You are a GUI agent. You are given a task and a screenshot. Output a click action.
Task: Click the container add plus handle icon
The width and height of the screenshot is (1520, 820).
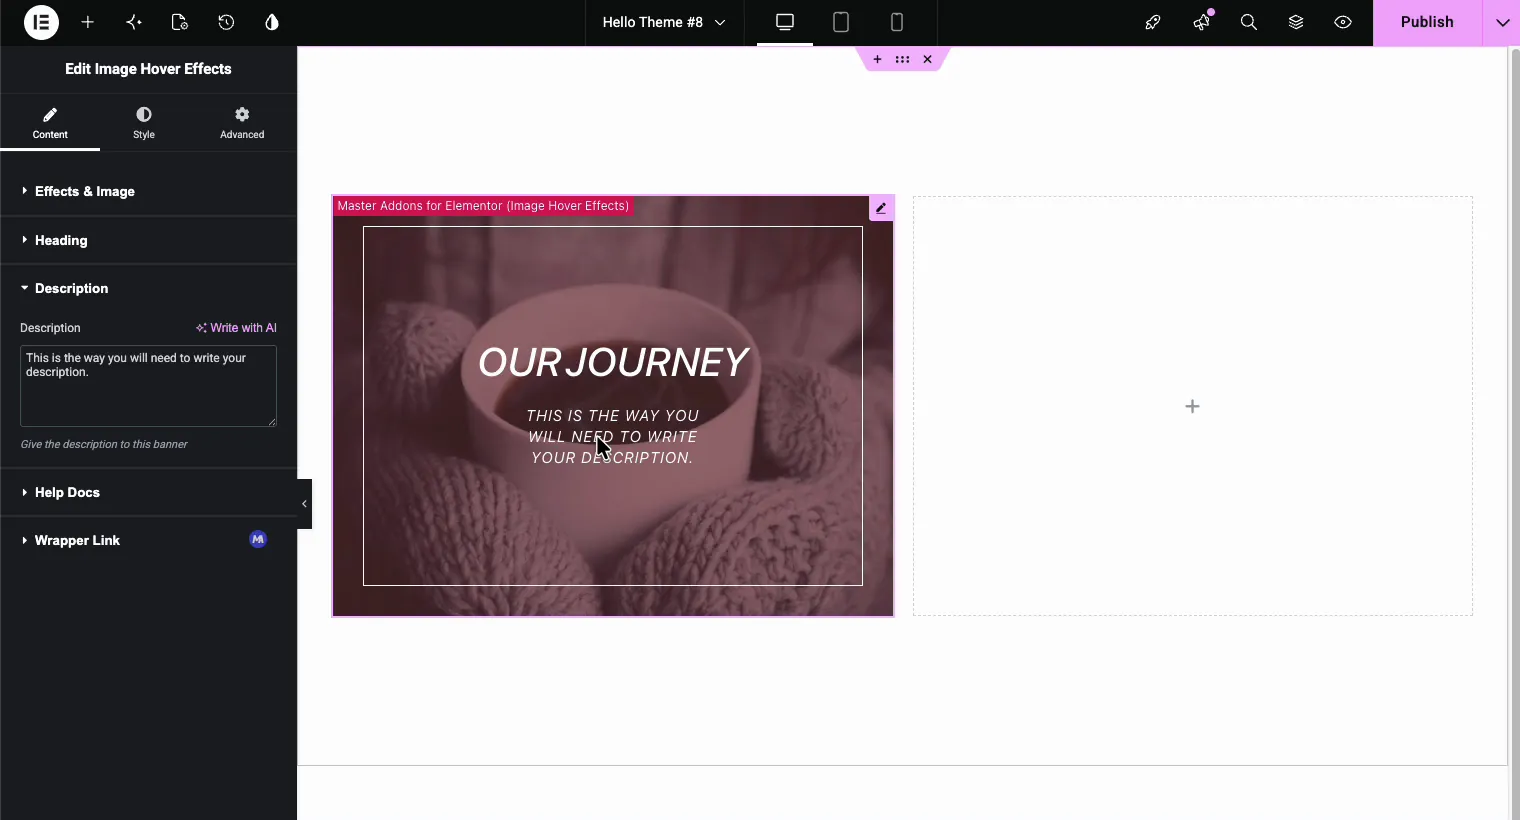click(877, 59)
